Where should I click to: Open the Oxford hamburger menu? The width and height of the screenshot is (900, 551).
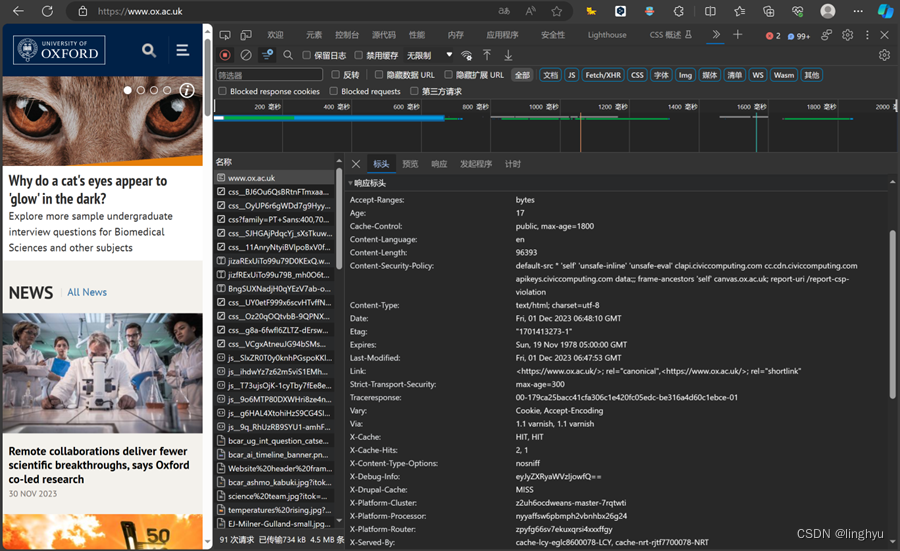[x=183, y=51]
